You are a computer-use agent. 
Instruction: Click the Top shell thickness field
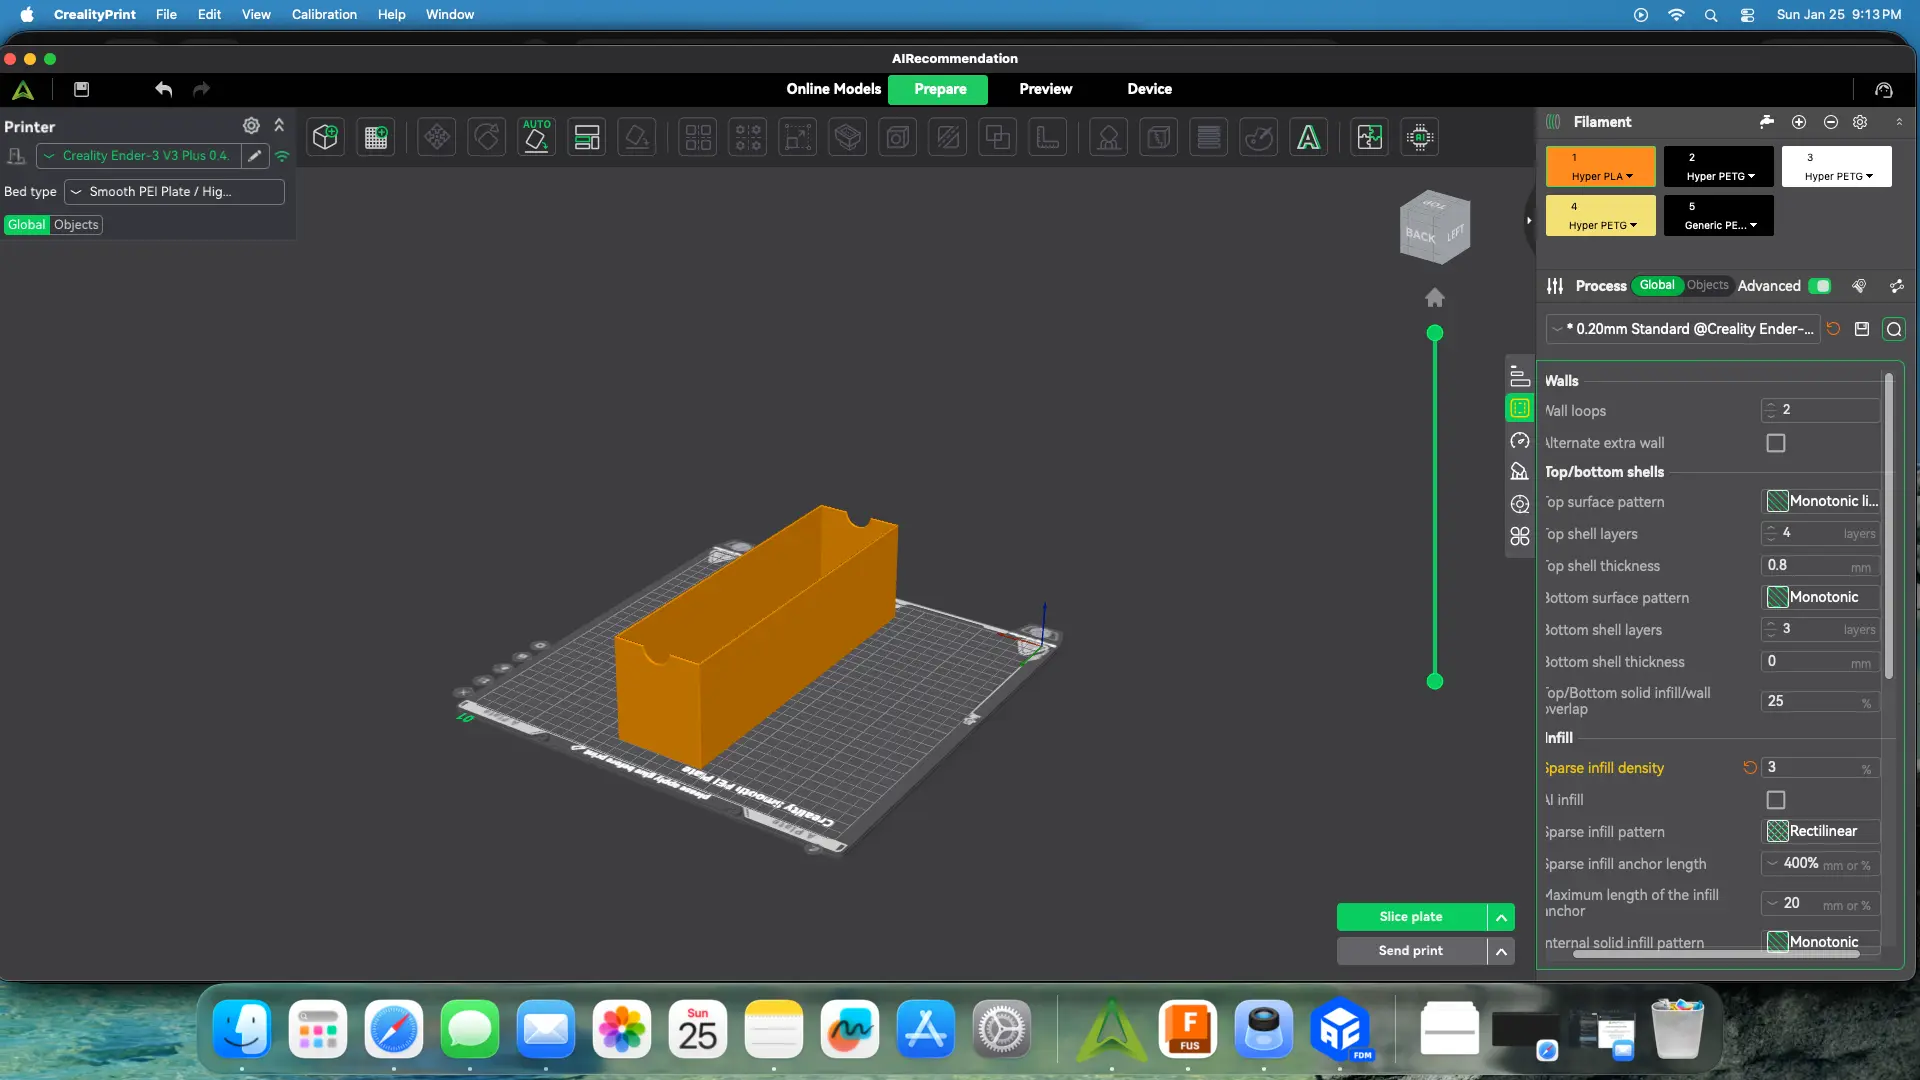click(x=1820, y=565)
